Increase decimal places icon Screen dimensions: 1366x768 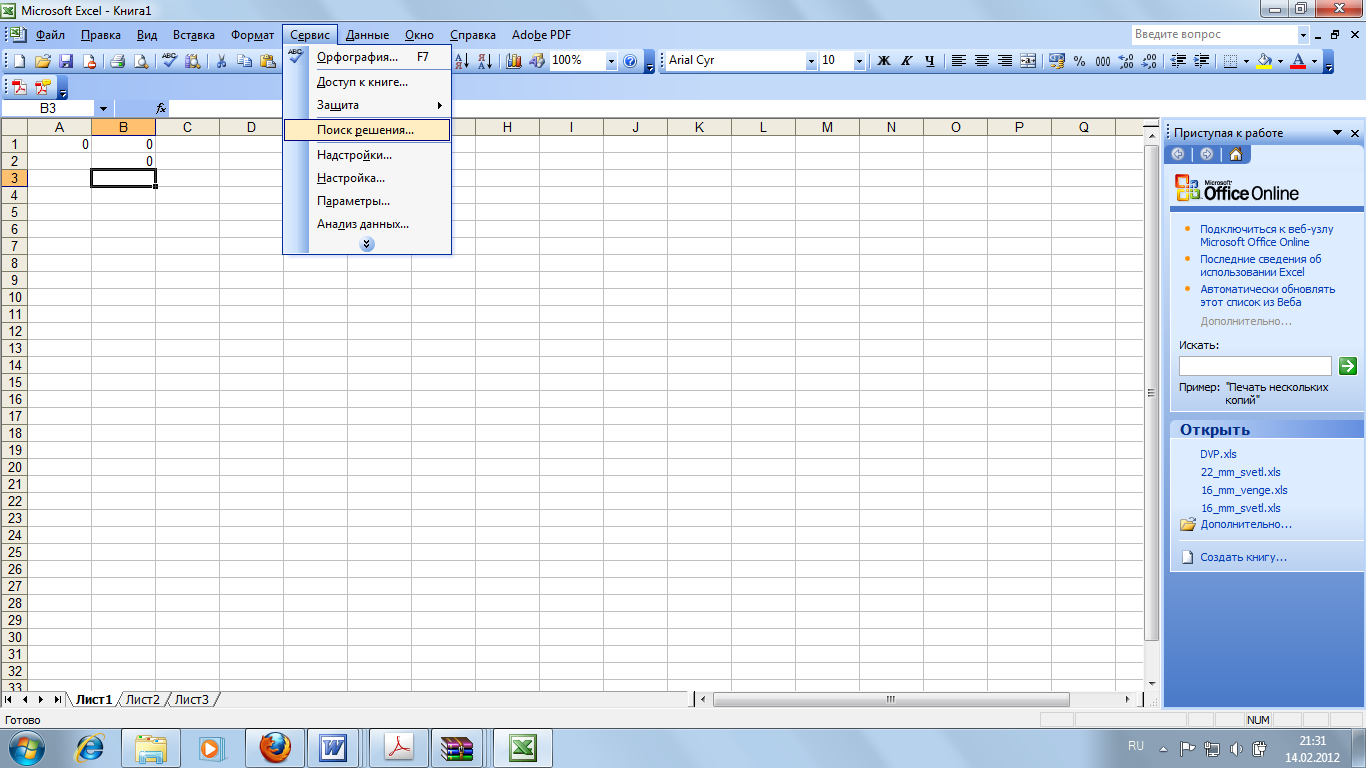1126,61
